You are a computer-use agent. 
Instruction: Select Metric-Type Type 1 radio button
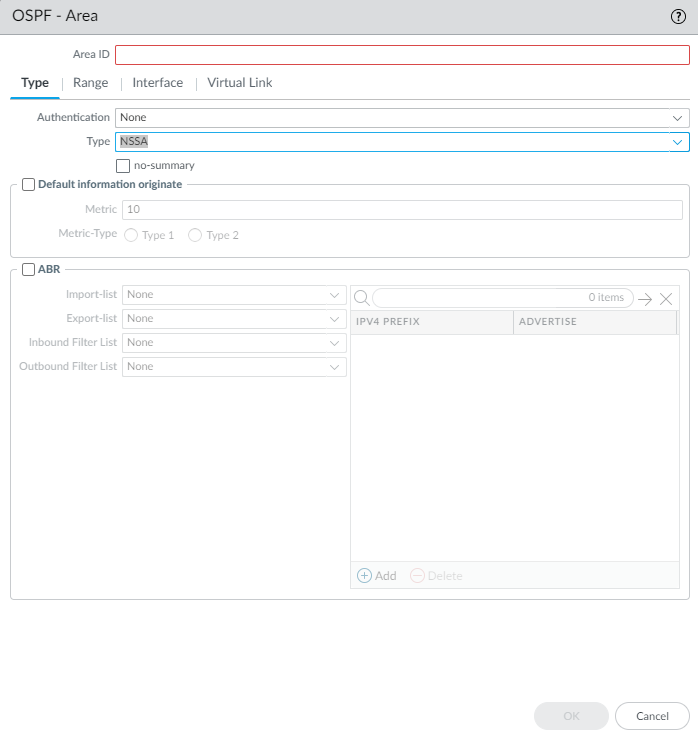[x=131, y=235]
